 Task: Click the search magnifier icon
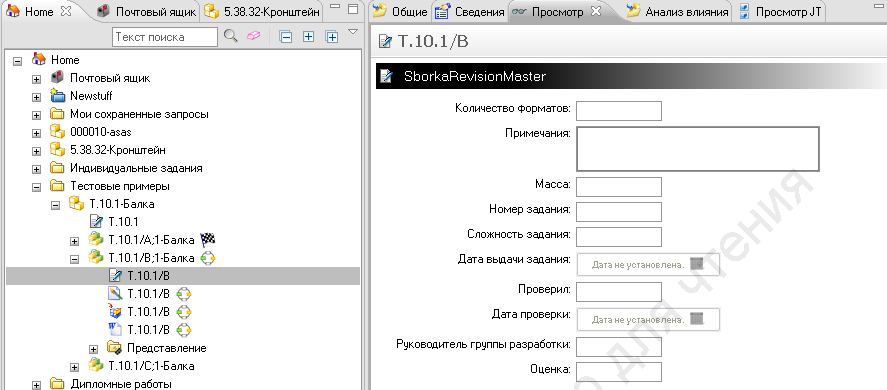point(231,37)
